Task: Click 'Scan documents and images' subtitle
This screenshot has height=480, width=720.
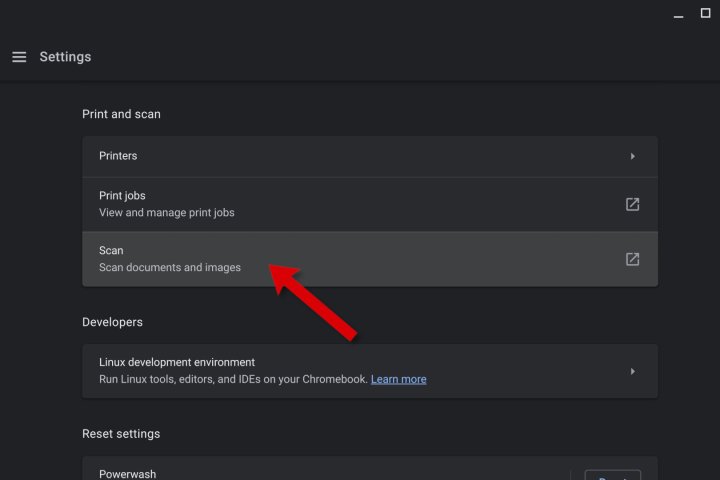Action: pos(170,267)
